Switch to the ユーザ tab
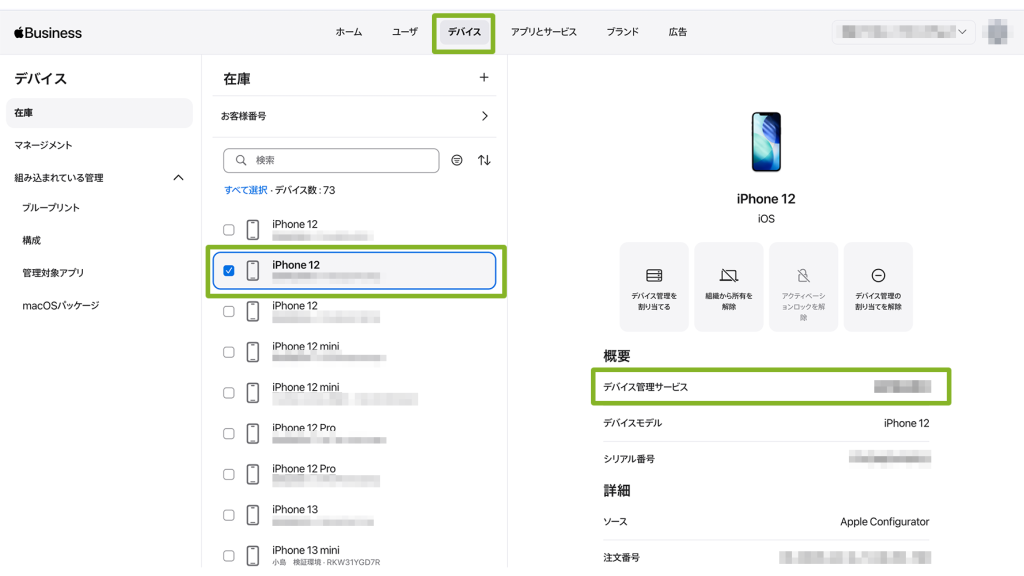Screen dimensions: 1024x576 (405, 32)
